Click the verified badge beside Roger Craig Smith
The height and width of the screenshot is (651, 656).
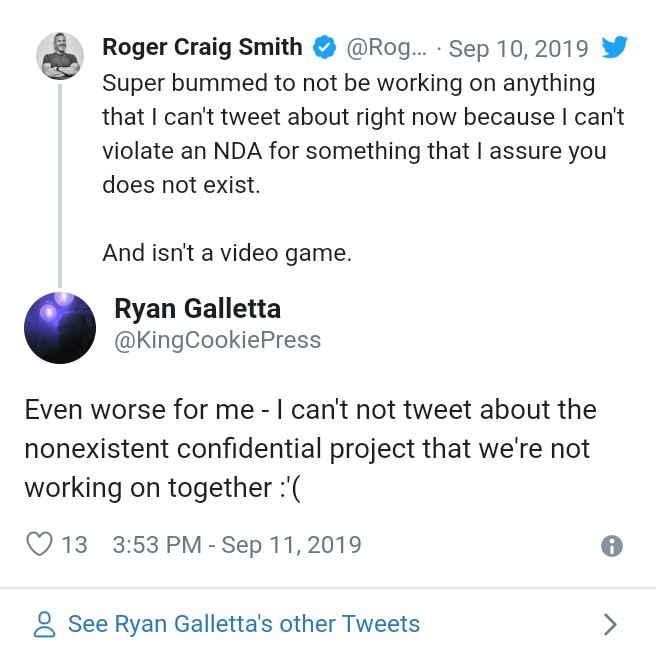coord(325,47)
